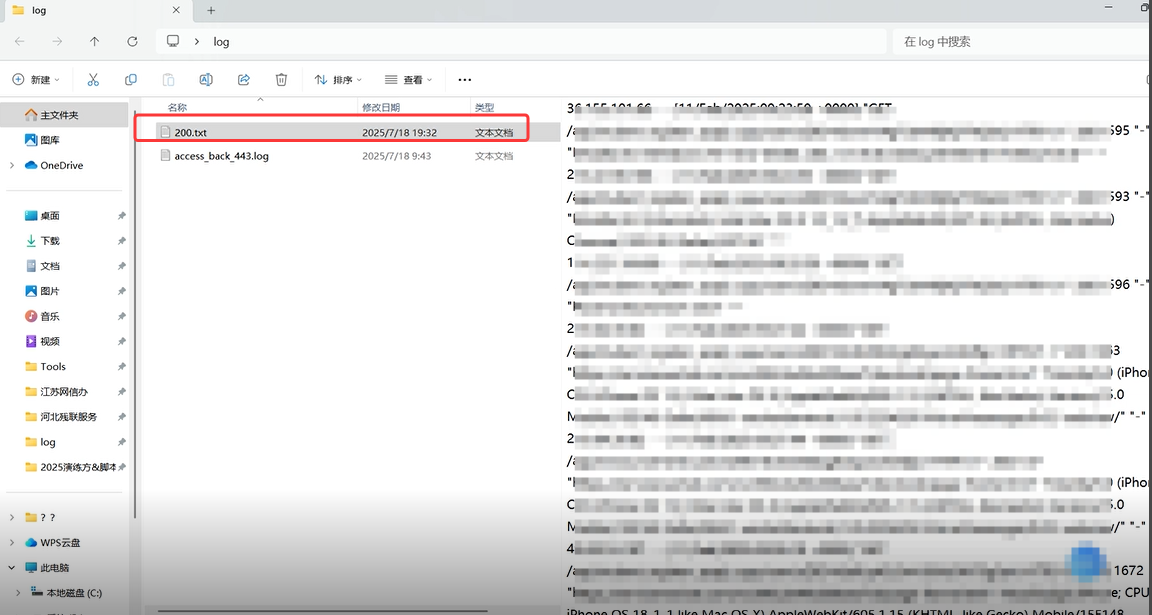
Task: Open the 查看 view dropdown
Action: pyautogui.click(x=408, y=79)
